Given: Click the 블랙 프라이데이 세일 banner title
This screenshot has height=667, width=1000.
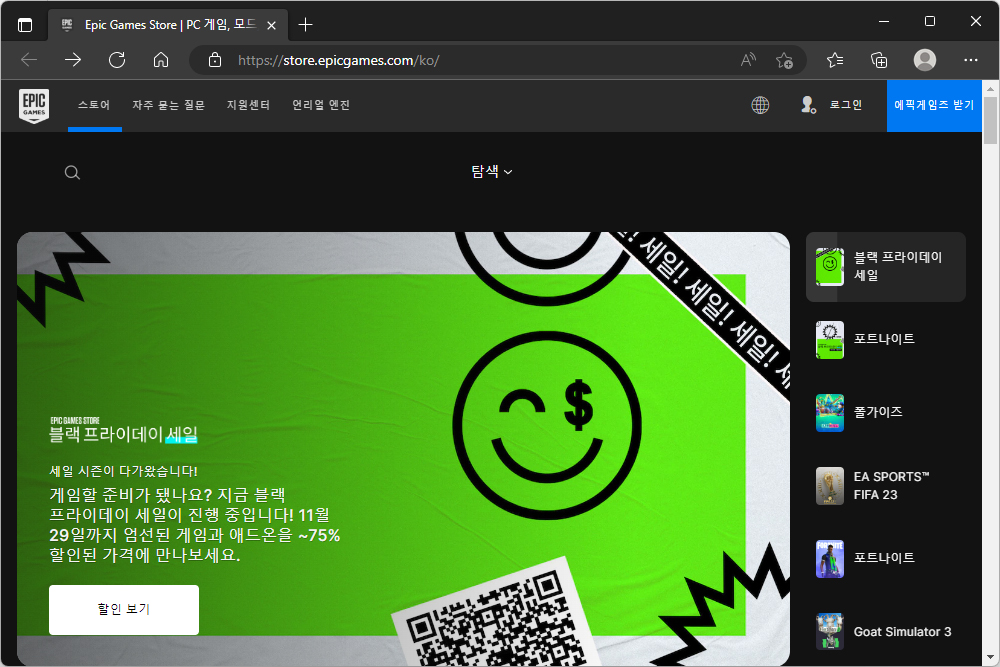Looking at the screenshot, I should 123,435.
